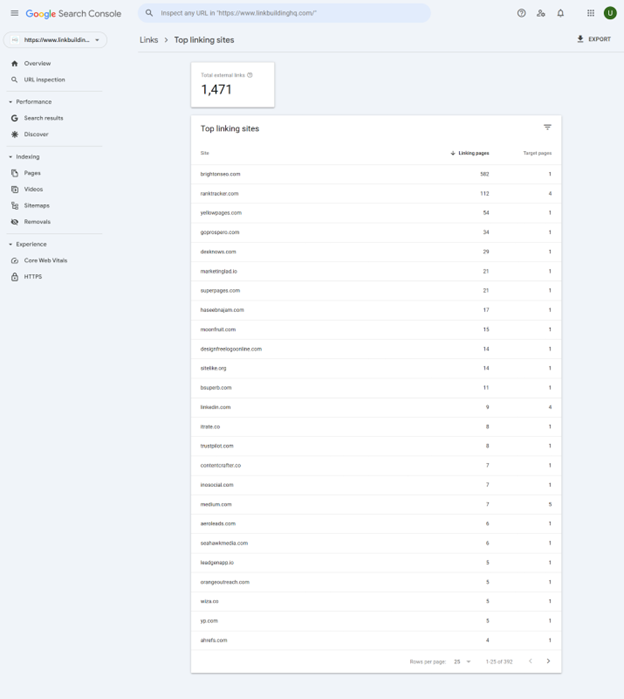This screenshot has width=624, height=699.
Task: Open the bsuperb.com row
Action: point(376,388)
